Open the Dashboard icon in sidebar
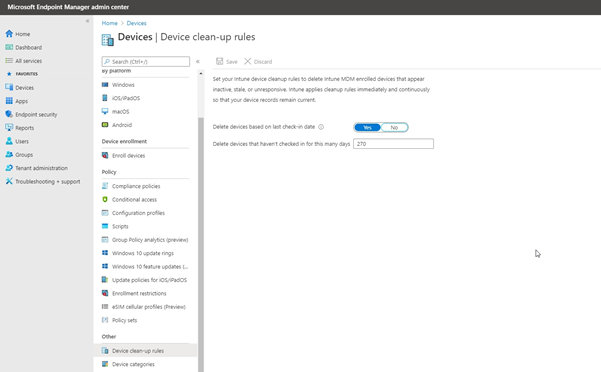Image resolution: width=601 pixels, height=372 pixels. (x=9, y=47)
